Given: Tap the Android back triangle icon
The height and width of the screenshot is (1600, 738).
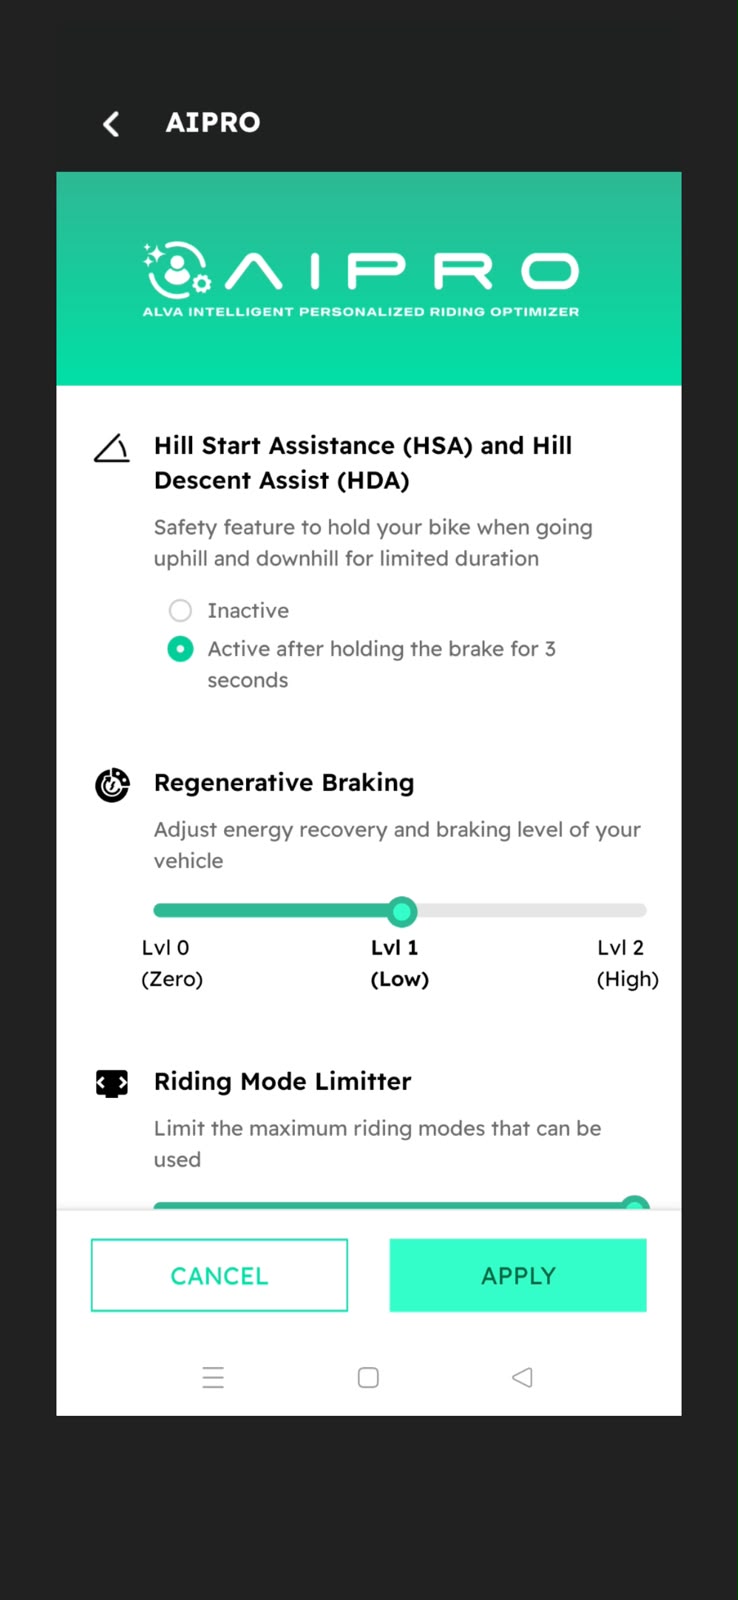Looking at the screenshot, I should point(522,1377).
